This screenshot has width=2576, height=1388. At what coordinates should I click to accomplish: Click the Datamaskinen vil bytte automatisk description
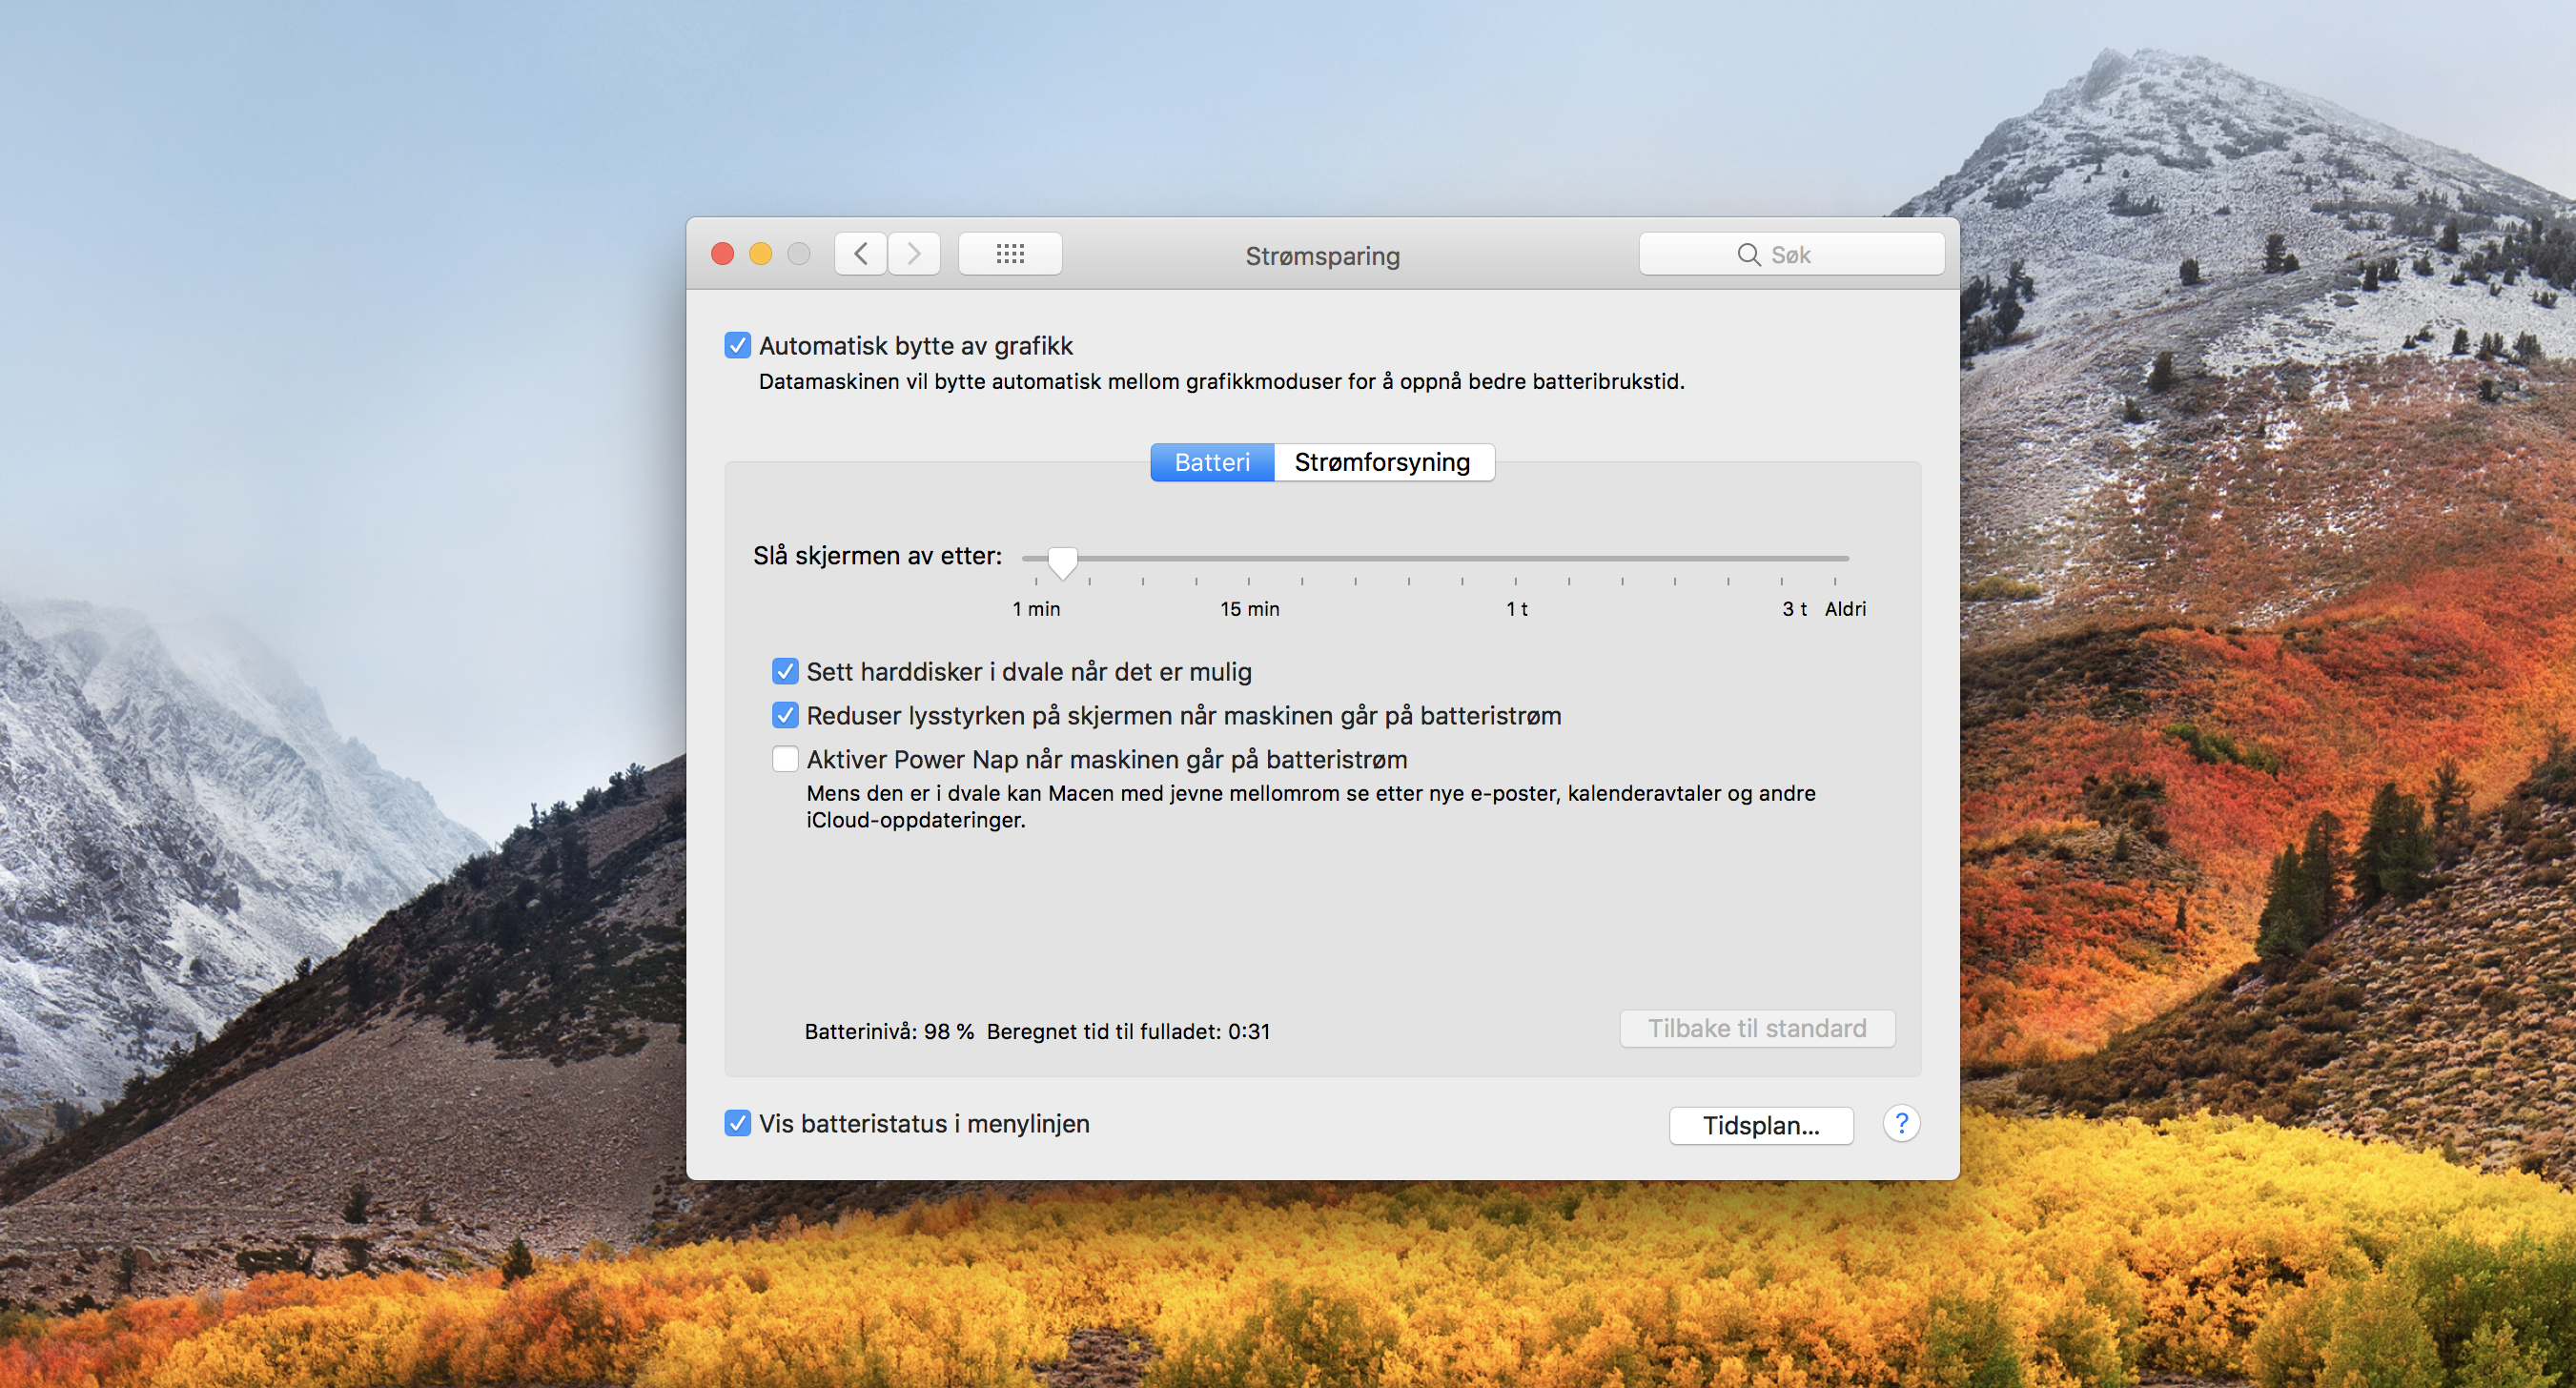click(x=1221, y=381)
